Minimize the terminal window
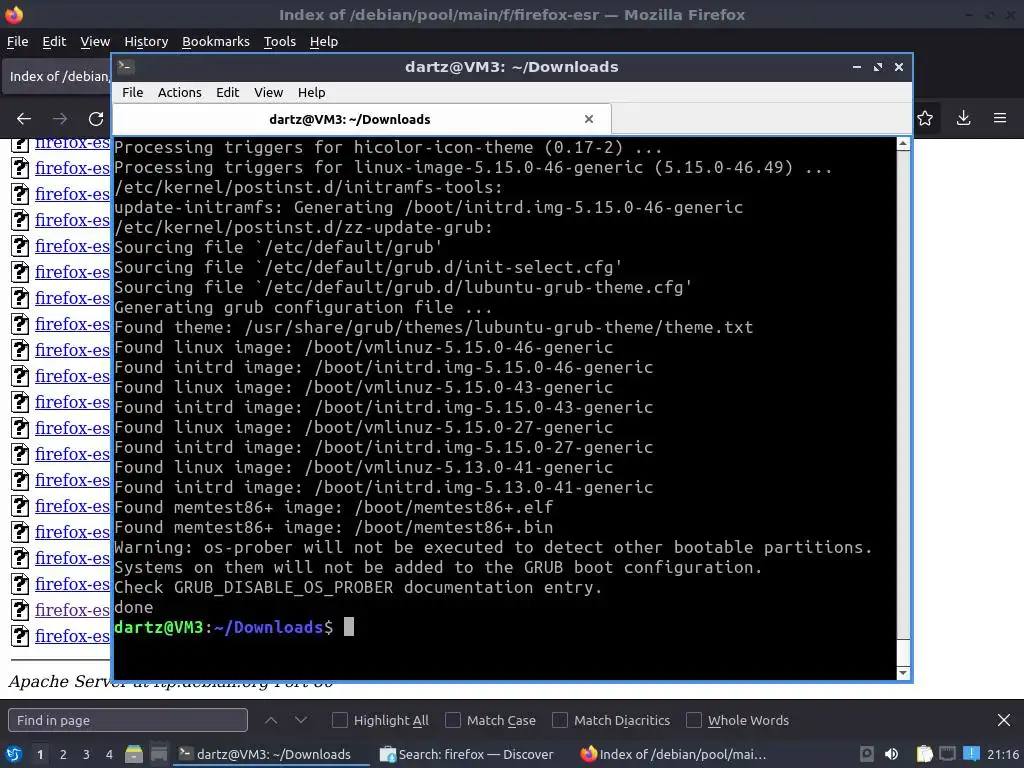 tap(857, 67)
